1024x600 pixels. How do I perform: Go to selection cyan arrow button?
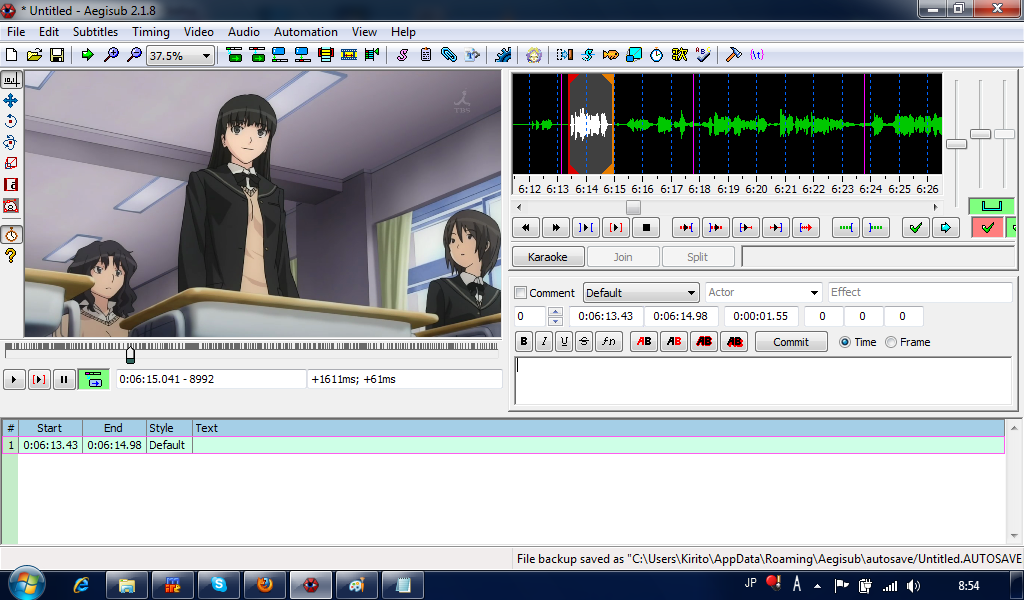tap(946, 227)
